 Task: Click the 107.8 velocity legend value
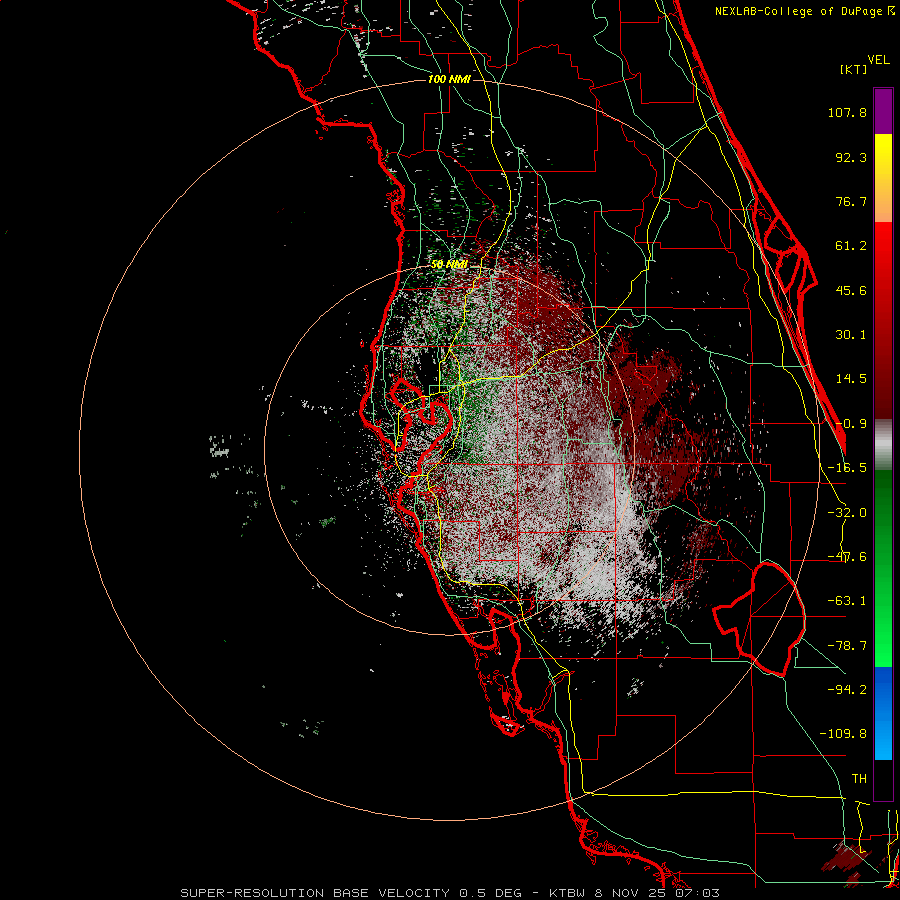point(847,112)
